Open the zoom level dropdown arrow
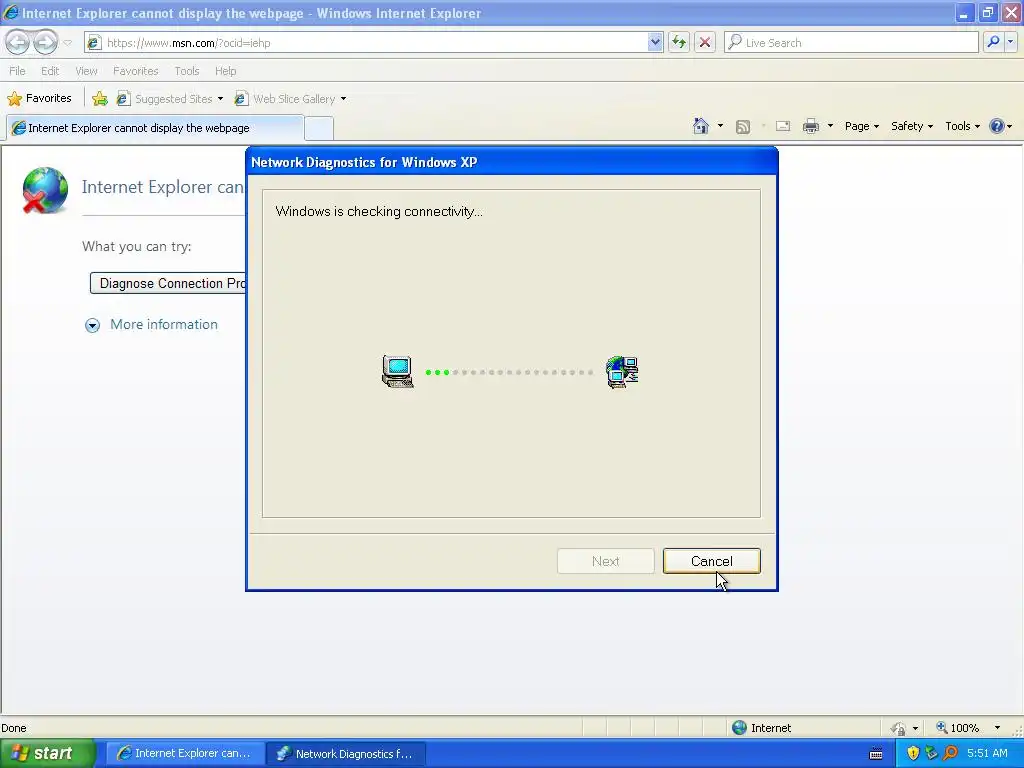Image resolution: width=1024 pixels, height=768 pixels. click(x=997, y=728)
